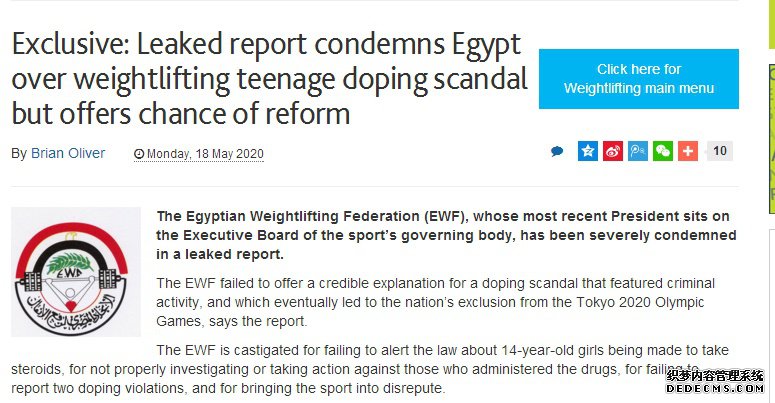
Task: Click the article headline about Egypt doping
Action: 269,79
